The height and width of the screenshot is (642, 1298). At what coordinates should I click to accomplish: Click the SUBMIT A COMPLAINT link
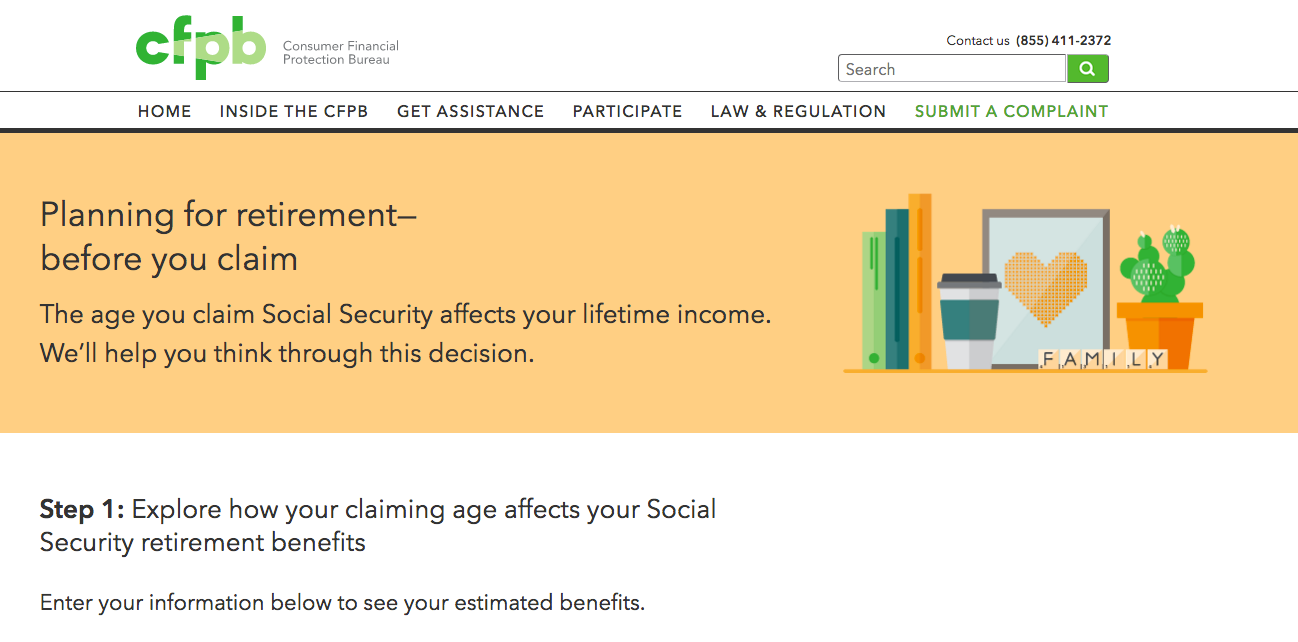pos(1011,111)
